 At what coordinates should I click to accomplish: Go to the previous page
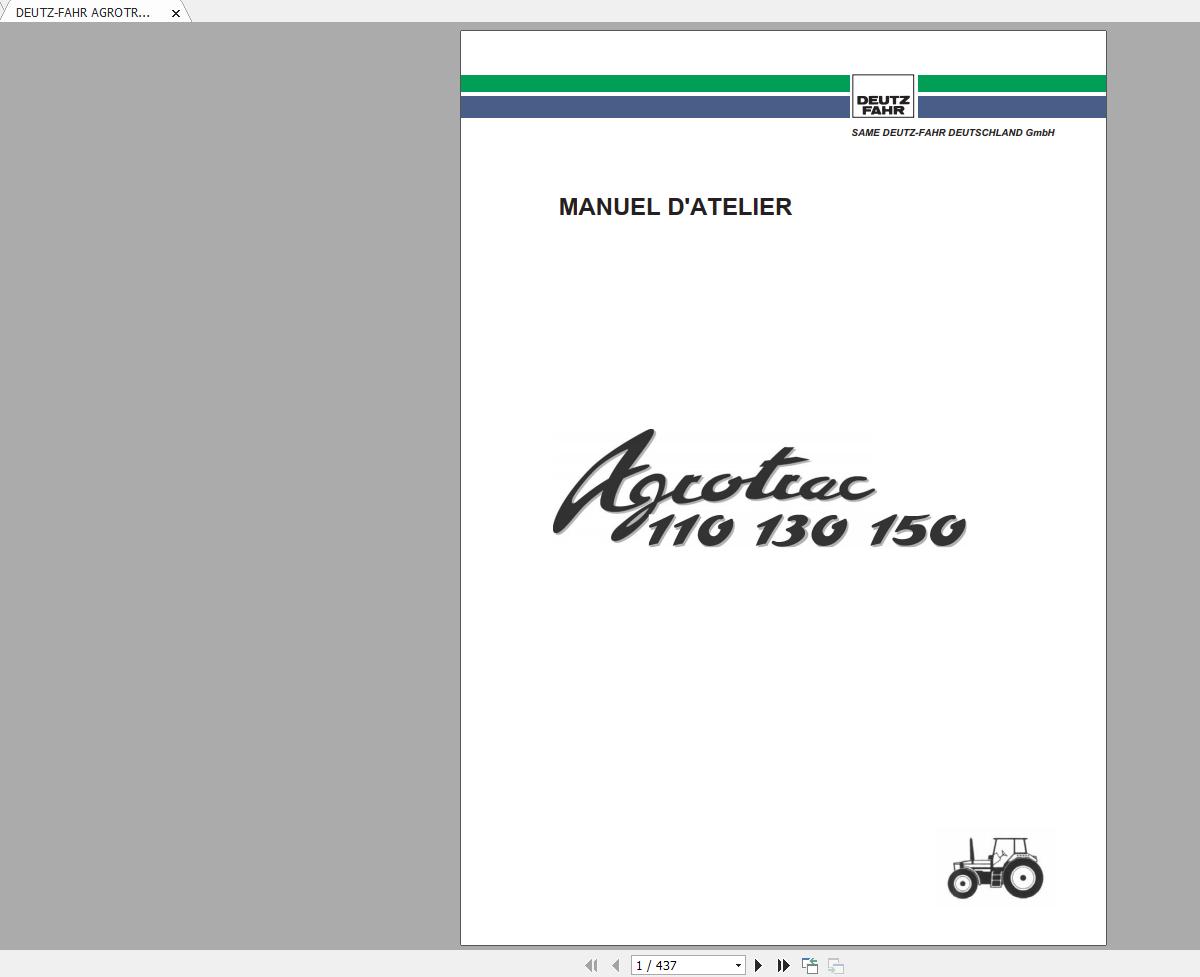615,965
